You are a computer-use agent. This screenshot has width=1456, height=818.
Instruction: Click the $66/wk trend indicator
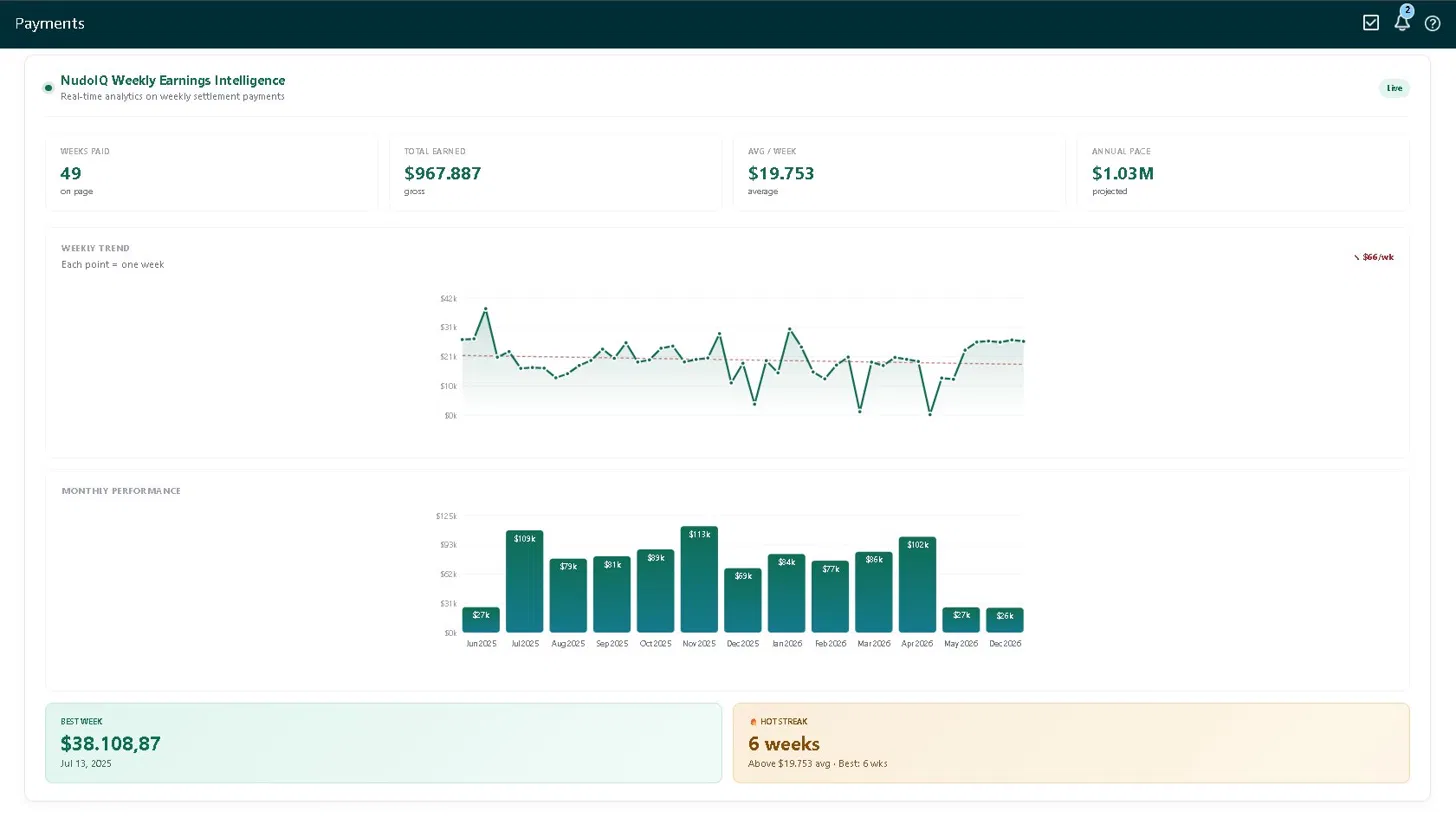[1373, 257]
